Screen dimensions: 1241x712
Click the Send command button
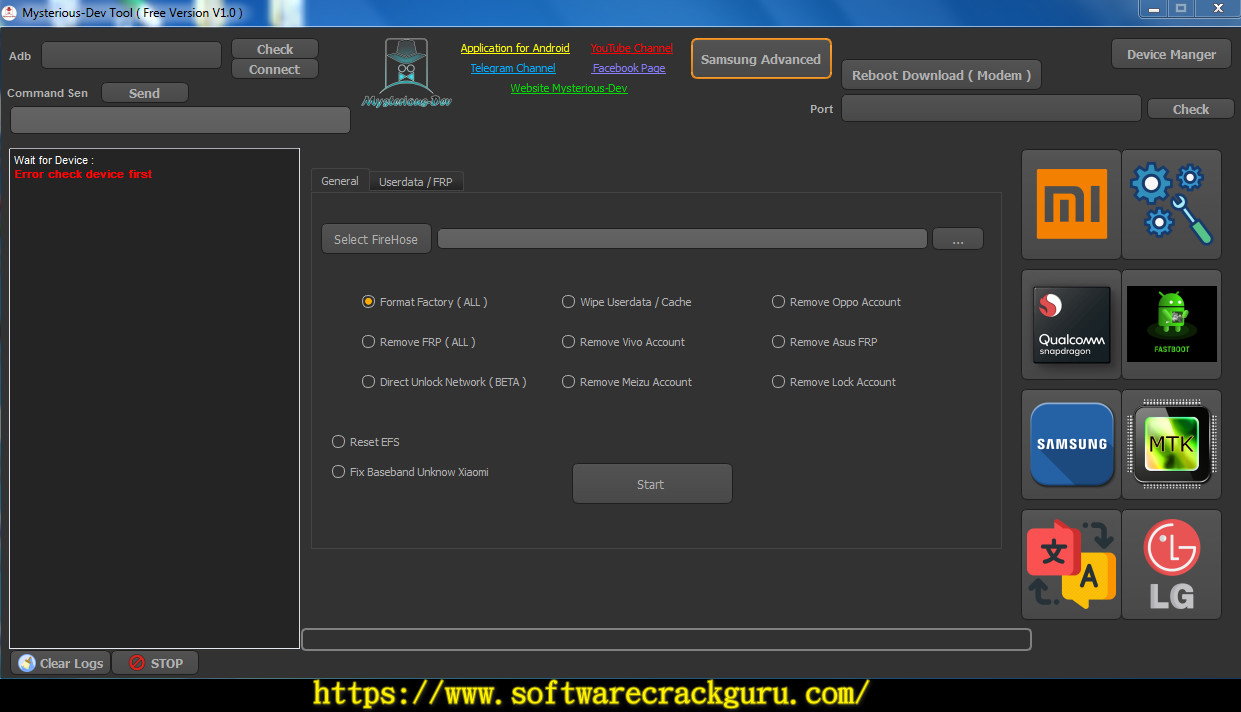tap(145, 93)
